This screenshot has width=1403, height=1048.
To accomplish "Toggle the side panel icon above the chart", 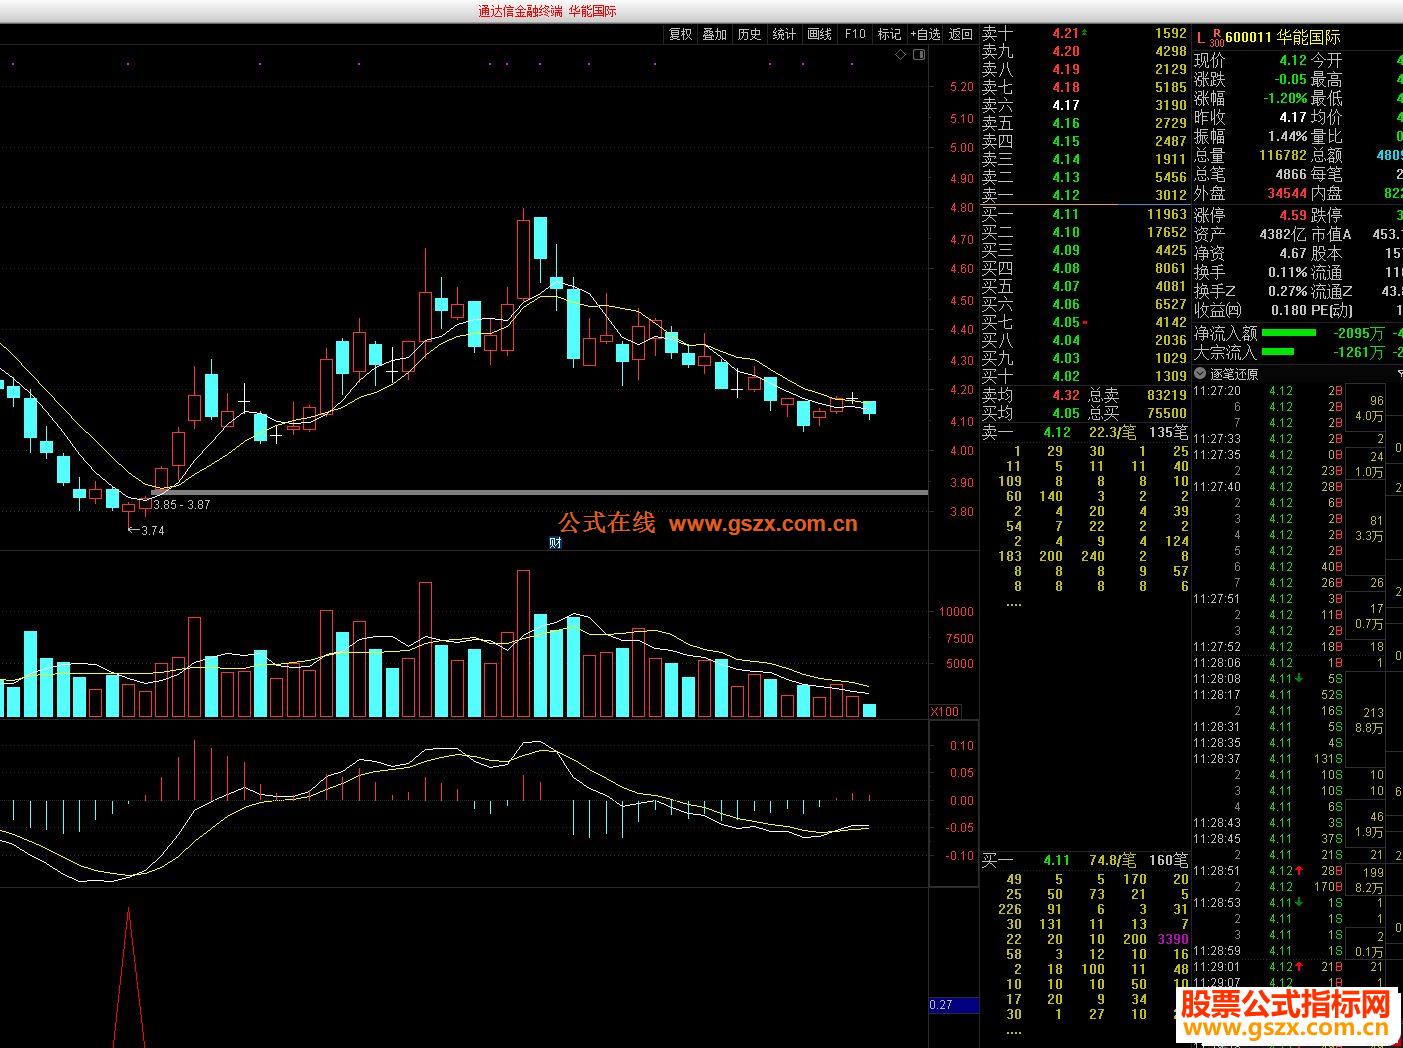I will coord(919,54).
